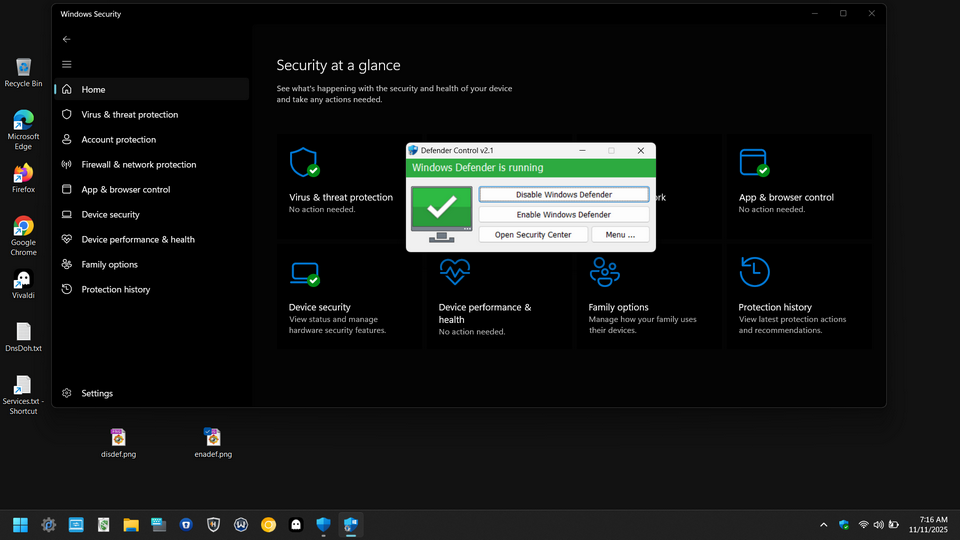
Task: Go back using Windows Security back arrow
Action: point(67,39)
